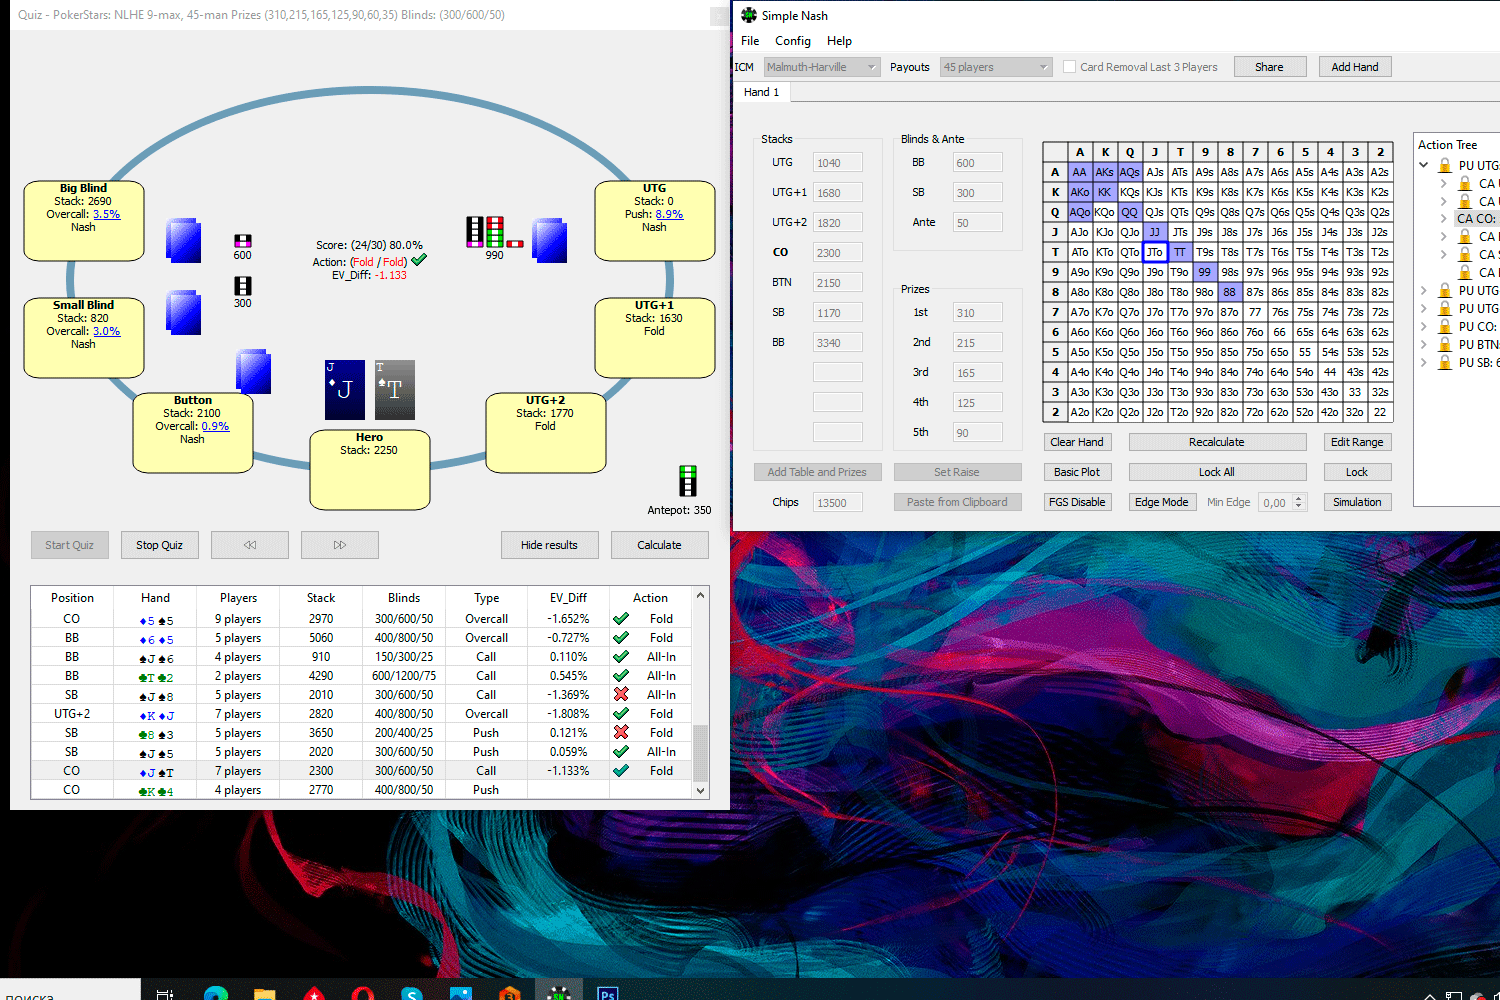Screen dimensions: 1500x1000
Task: Click the Recalculate button
Action: (x=1217, y=442)
